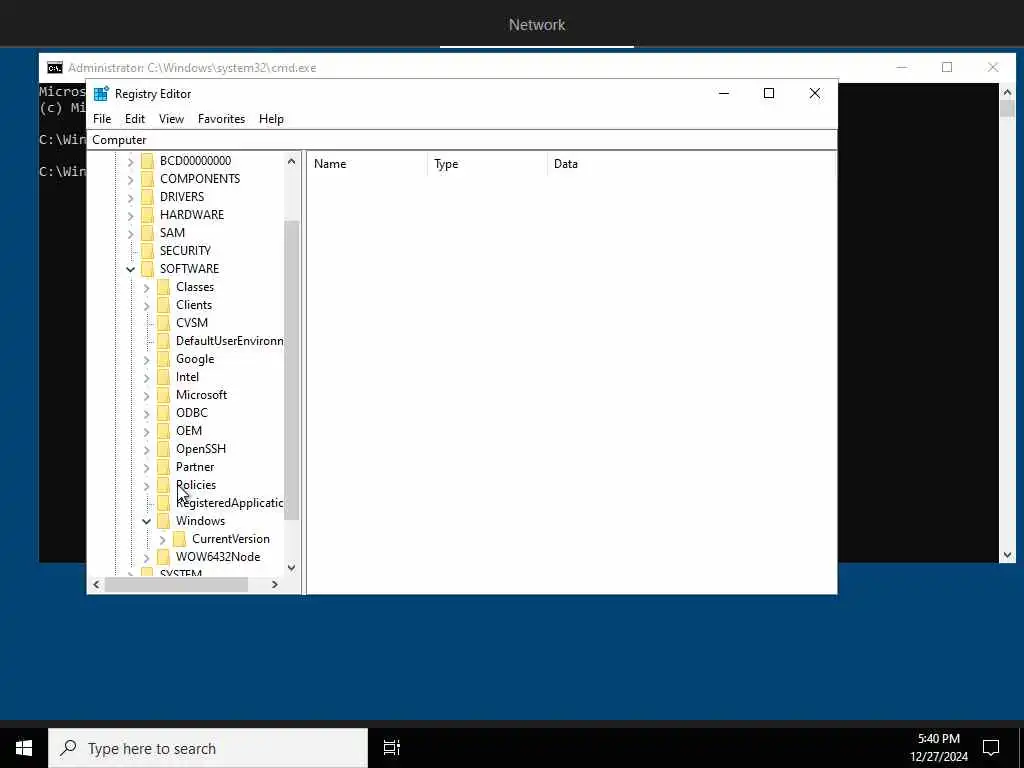Select the ODBC folder icon
This screenshot has width=1024, height=768.
pos(164,413)
